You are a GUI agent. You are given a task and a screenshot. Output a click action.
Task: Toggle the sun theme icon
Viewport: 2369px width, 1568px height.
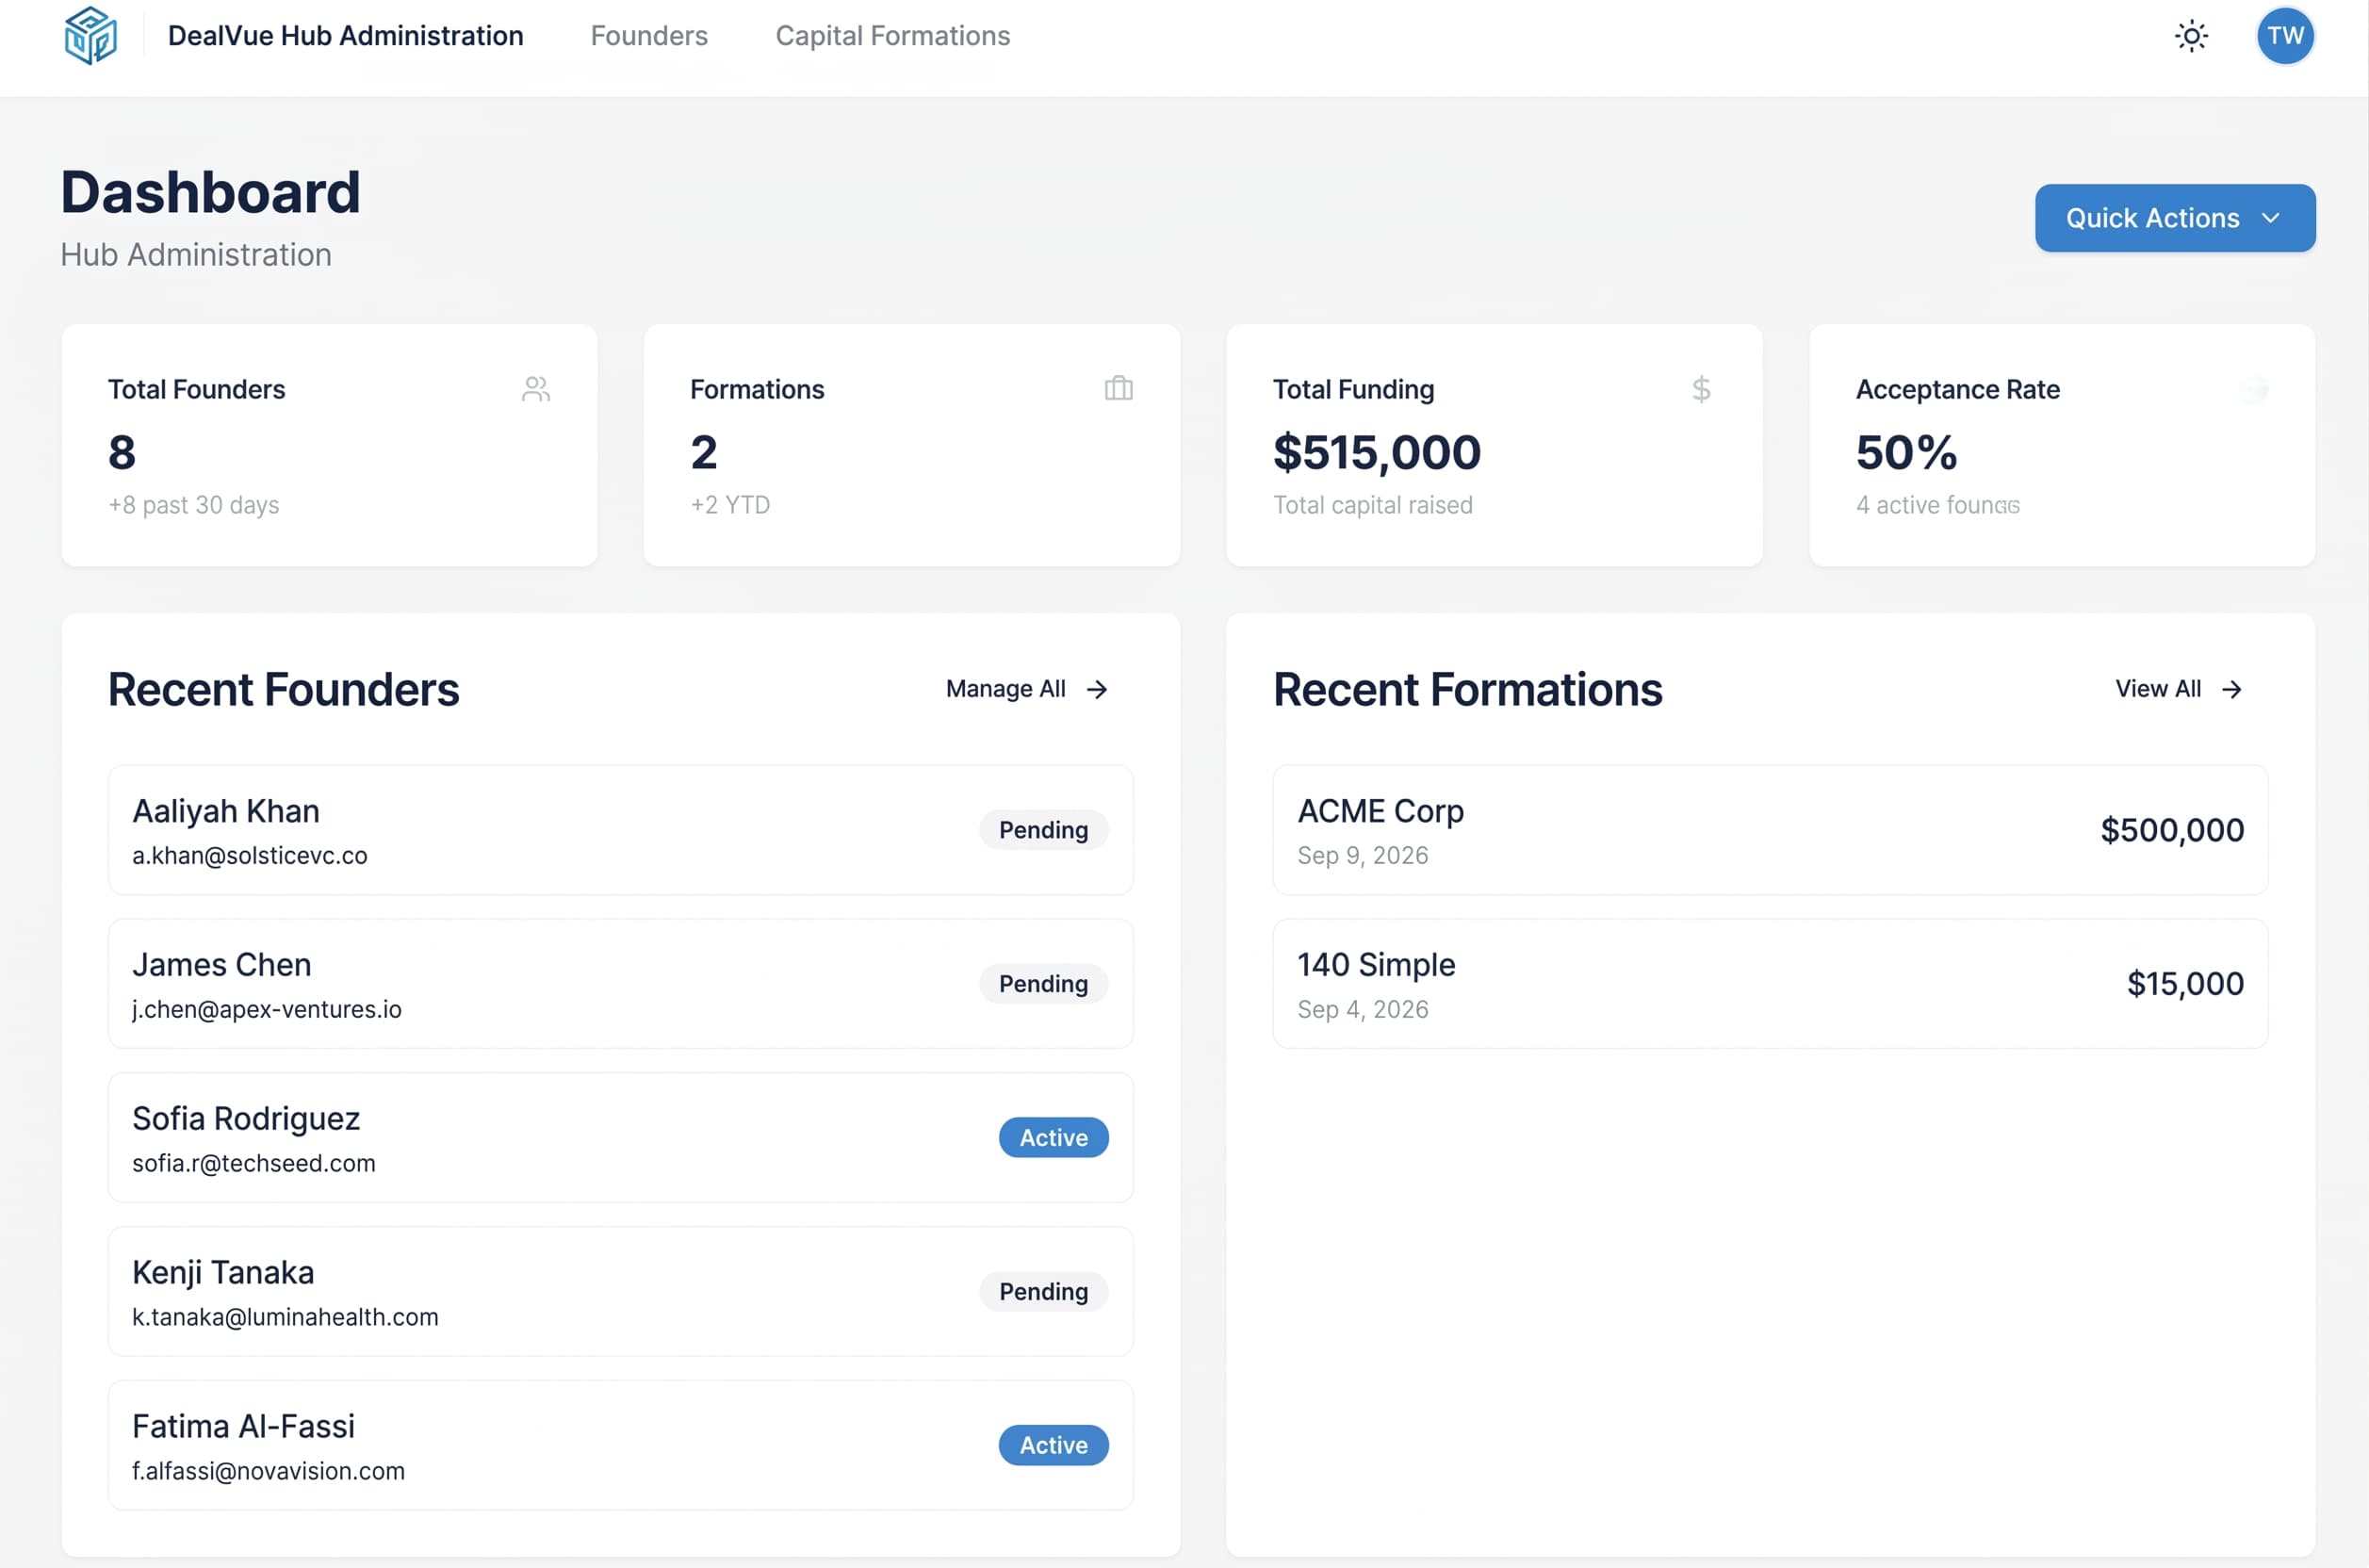tap(2191, 36)
